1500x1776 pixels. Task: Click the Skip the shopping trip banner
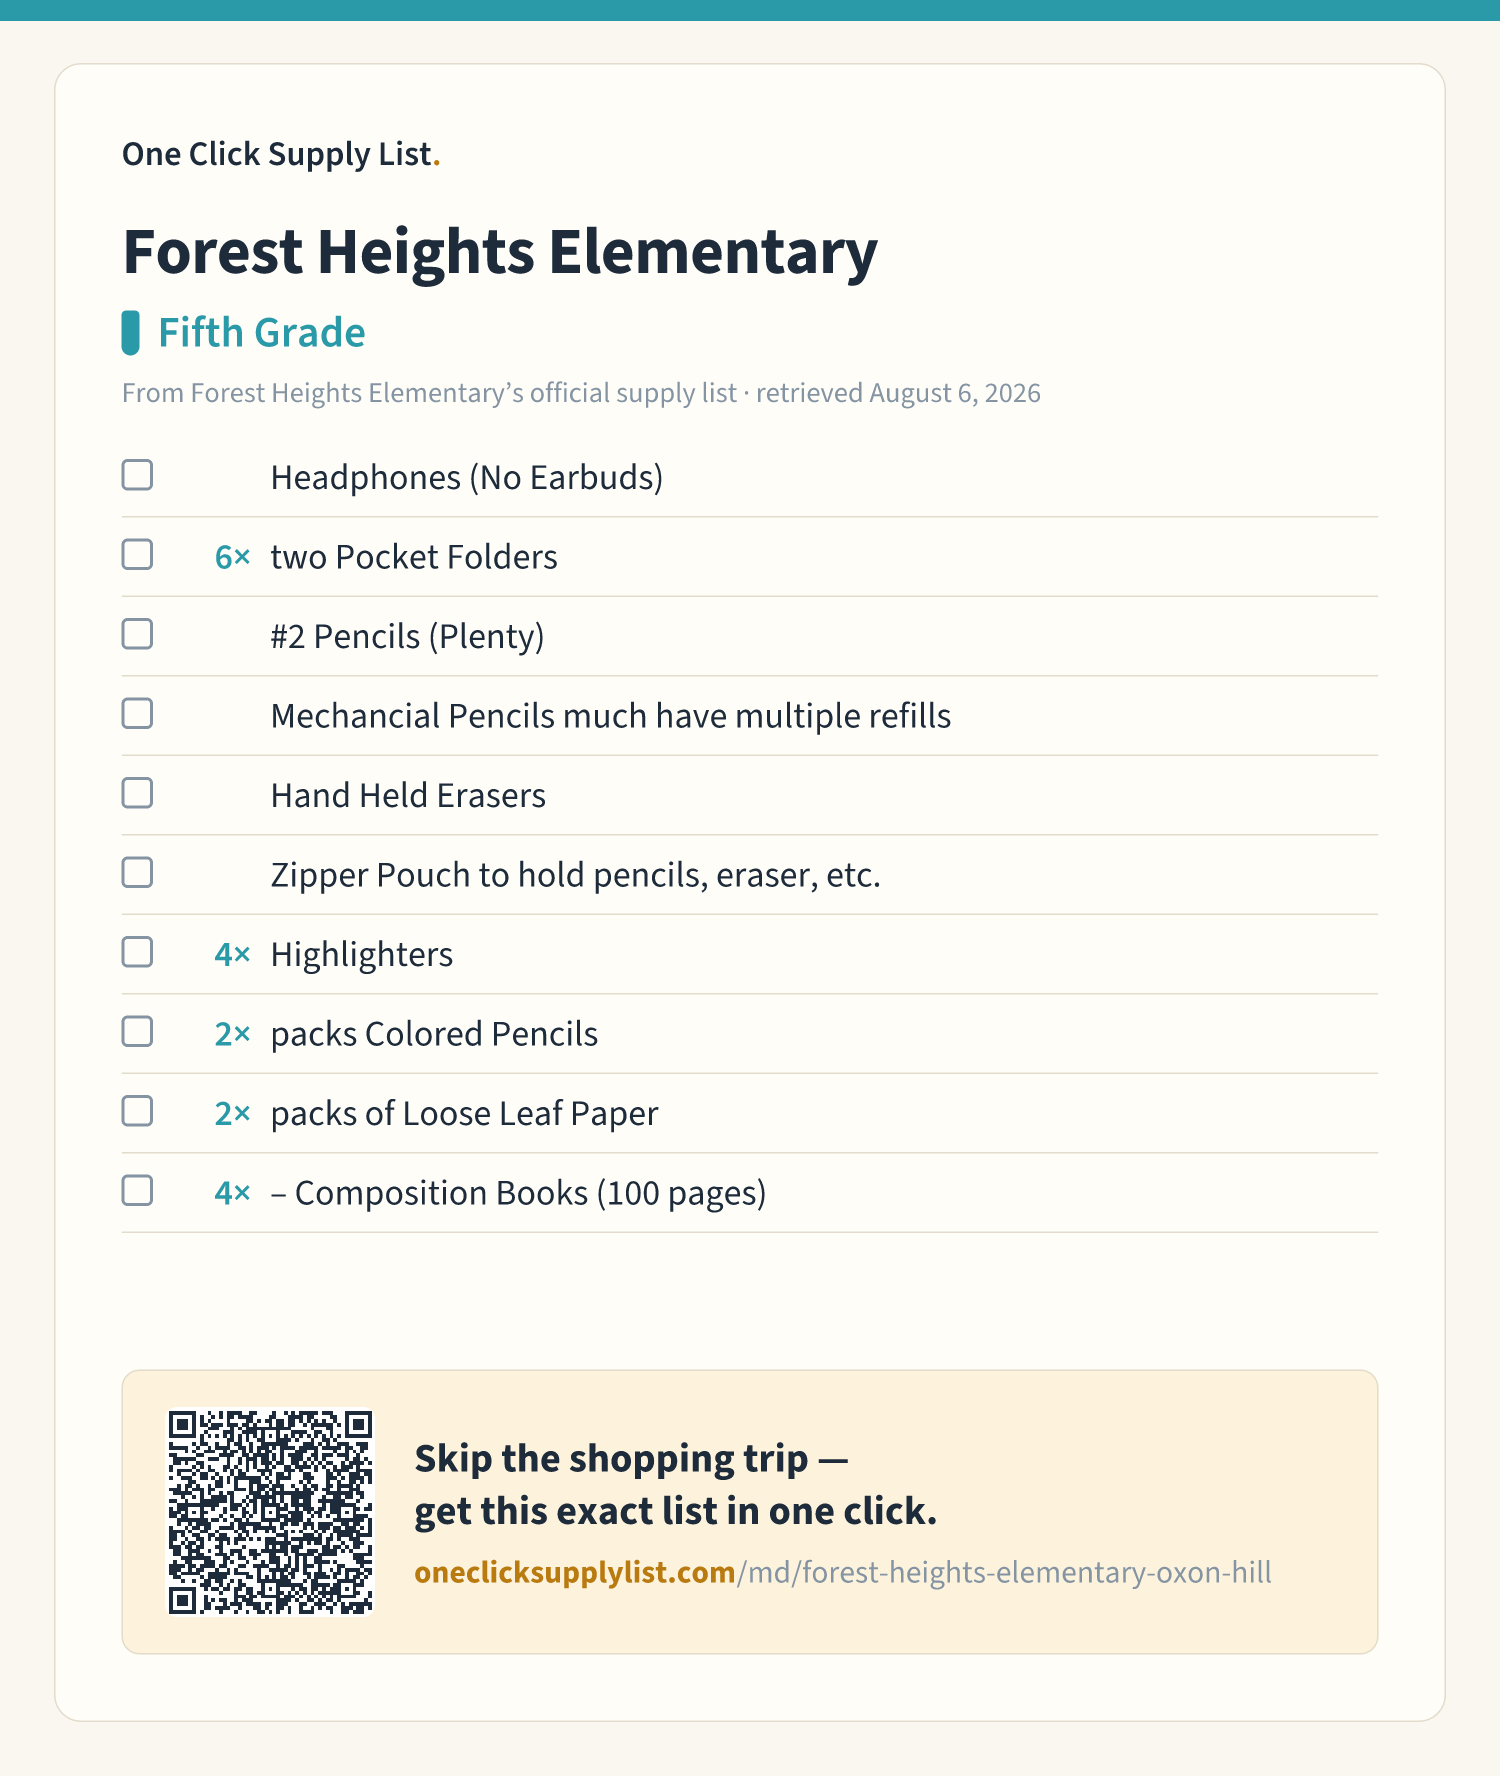tap(750, 1512)
